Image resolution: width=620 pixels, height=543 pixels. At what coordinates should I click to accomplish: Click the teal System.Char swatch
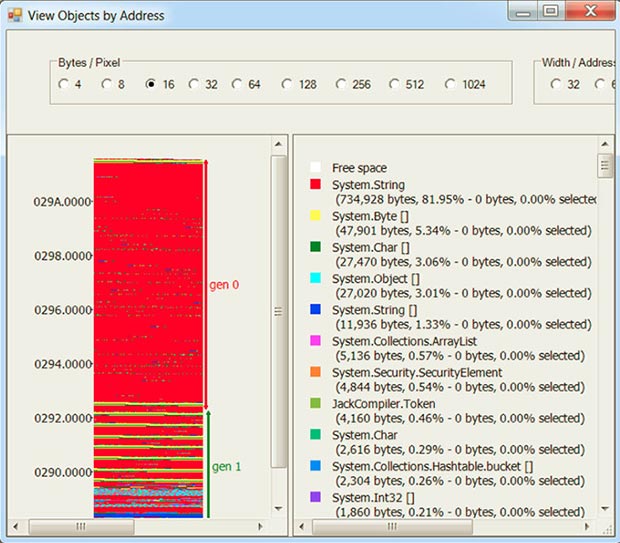coord(315,434)
